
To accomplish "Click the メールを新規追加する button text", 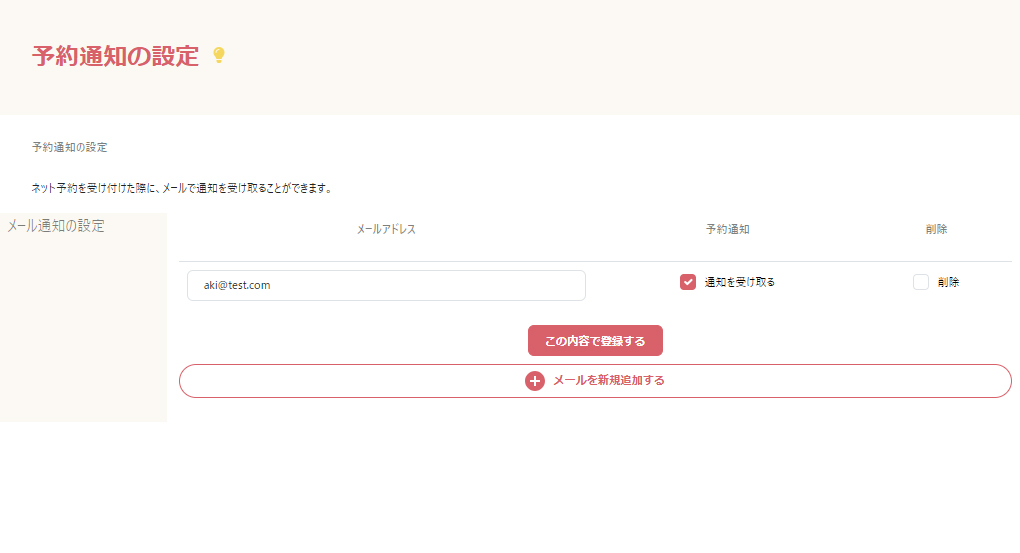I will [608, 381].
